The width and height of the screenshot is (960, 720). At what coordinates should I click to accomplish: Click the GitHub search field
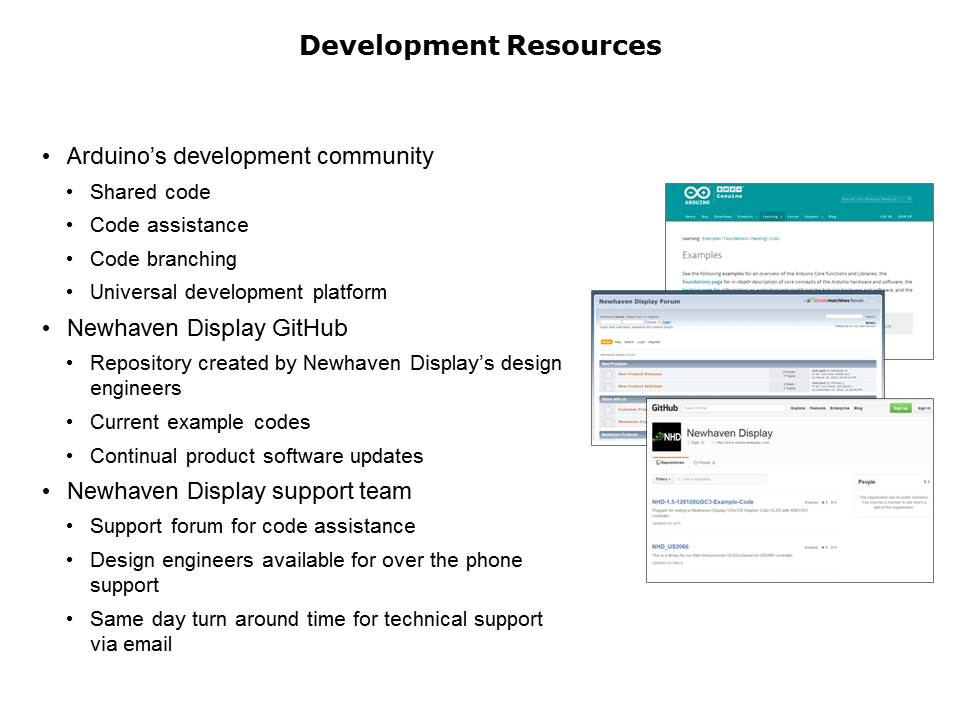click(733, 408)
